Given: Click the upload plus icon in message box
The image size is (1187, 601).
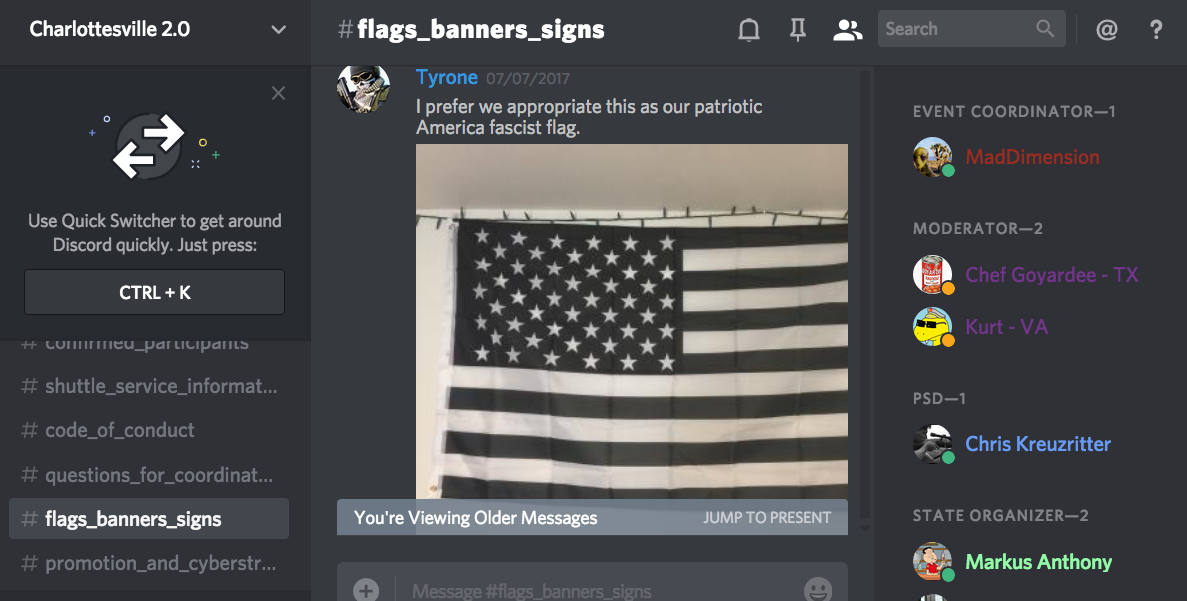Looking at the screenshot, I should tap(366, 590).
